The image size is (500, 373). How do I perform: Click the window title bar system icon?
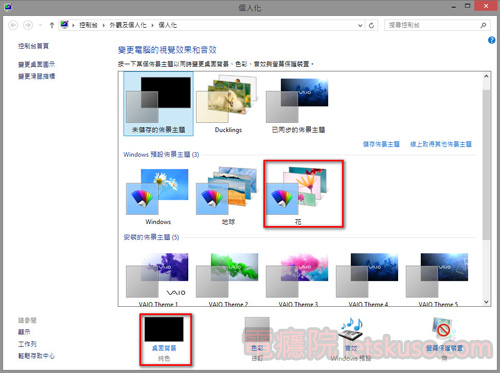click(8, 7)
